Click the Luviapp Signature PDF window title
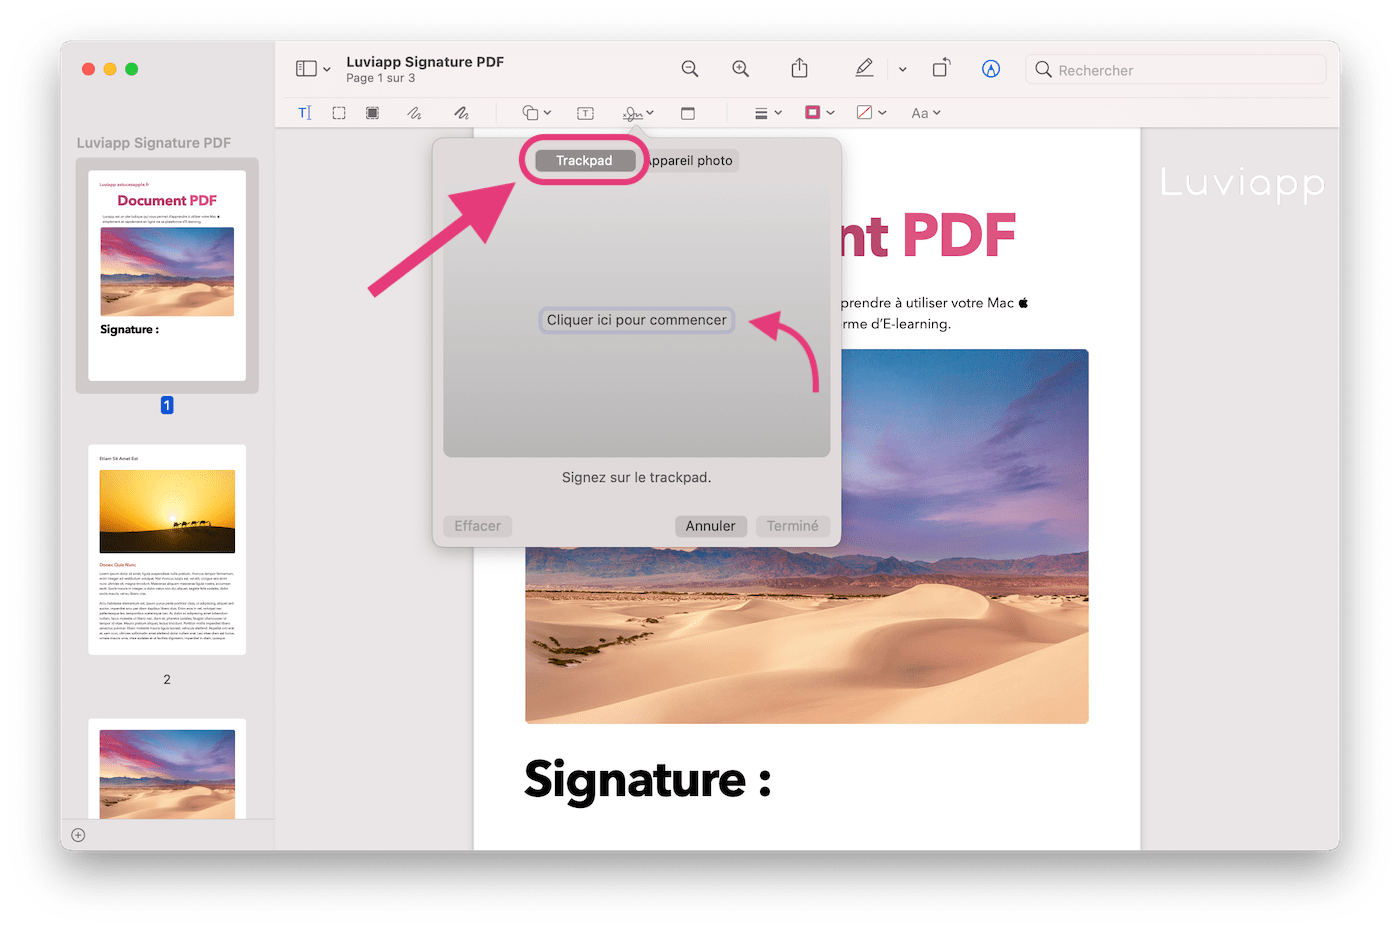The image size is (1400, 930). tap(425, 62)
